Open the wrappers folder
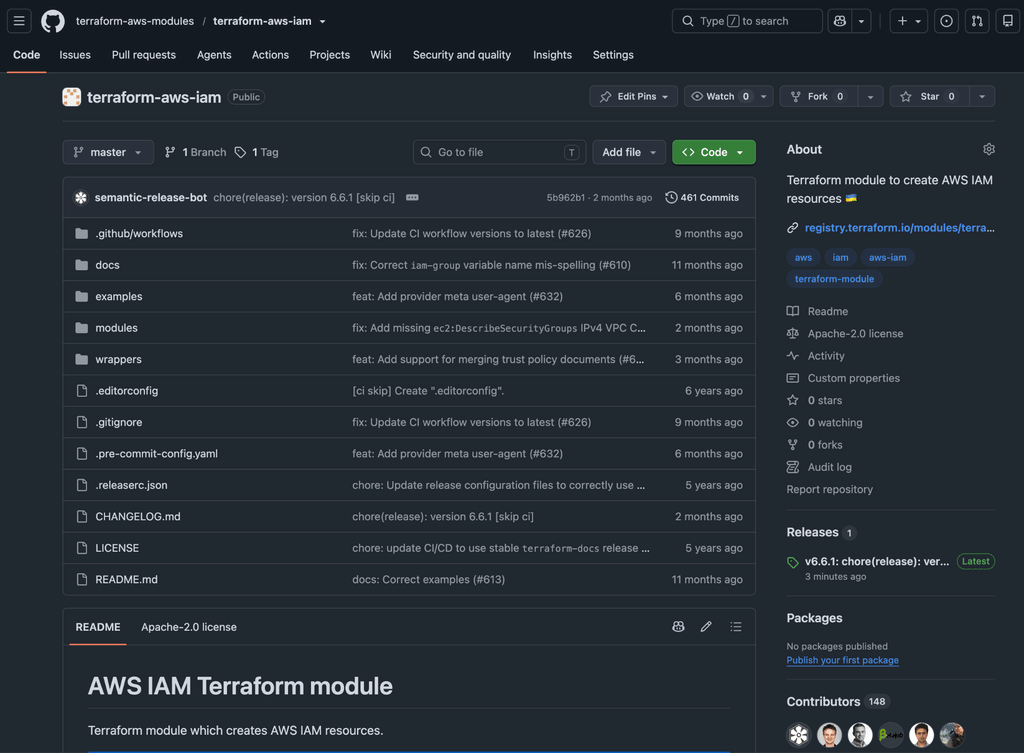Image resolution: width=1024 pixels, height=753 pixels. pos(118,359)
